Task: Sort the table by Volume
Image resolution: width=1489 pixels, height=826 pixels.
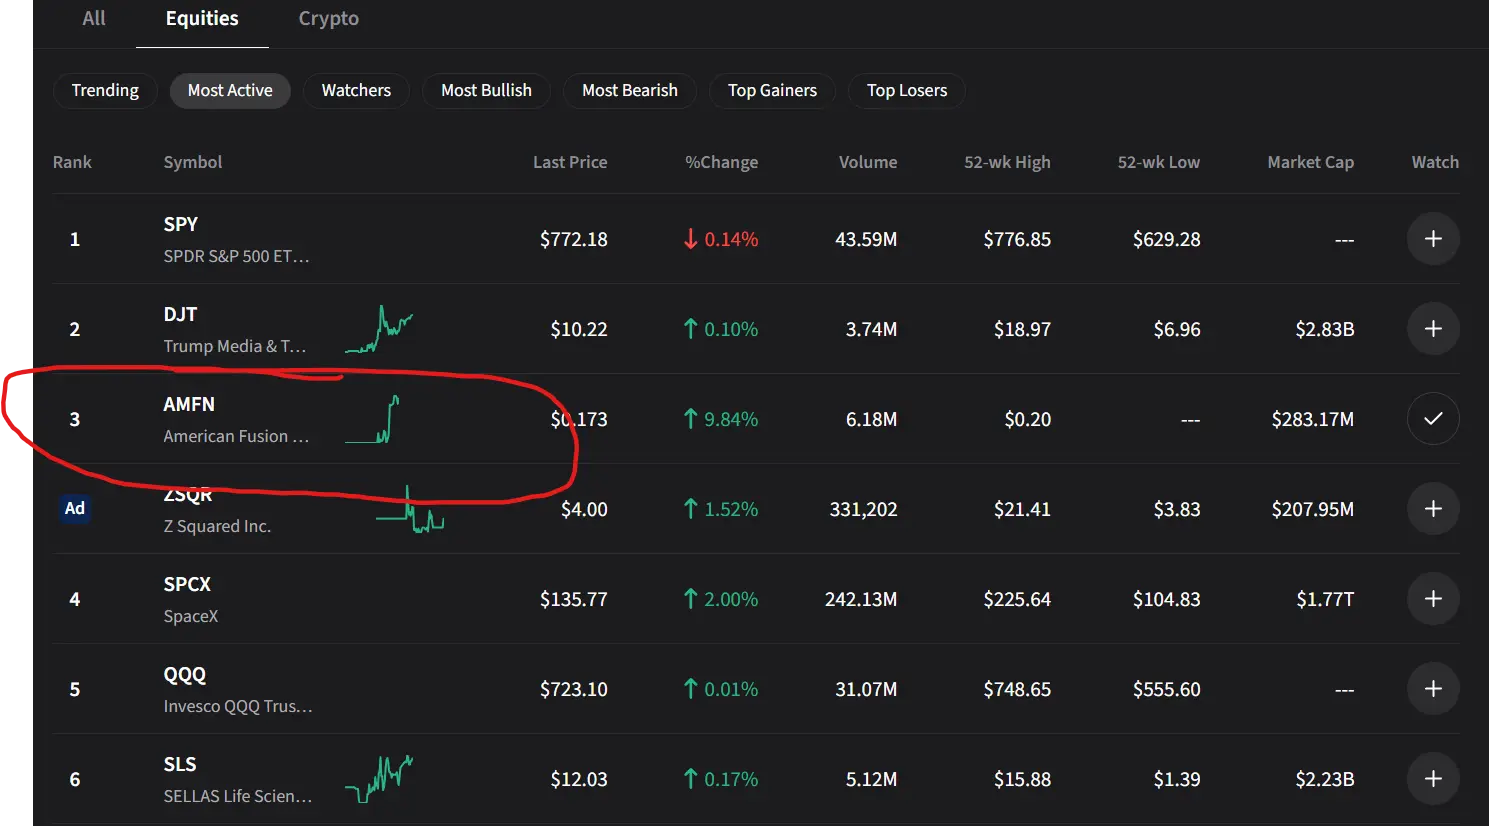Action: coord(868,162)
